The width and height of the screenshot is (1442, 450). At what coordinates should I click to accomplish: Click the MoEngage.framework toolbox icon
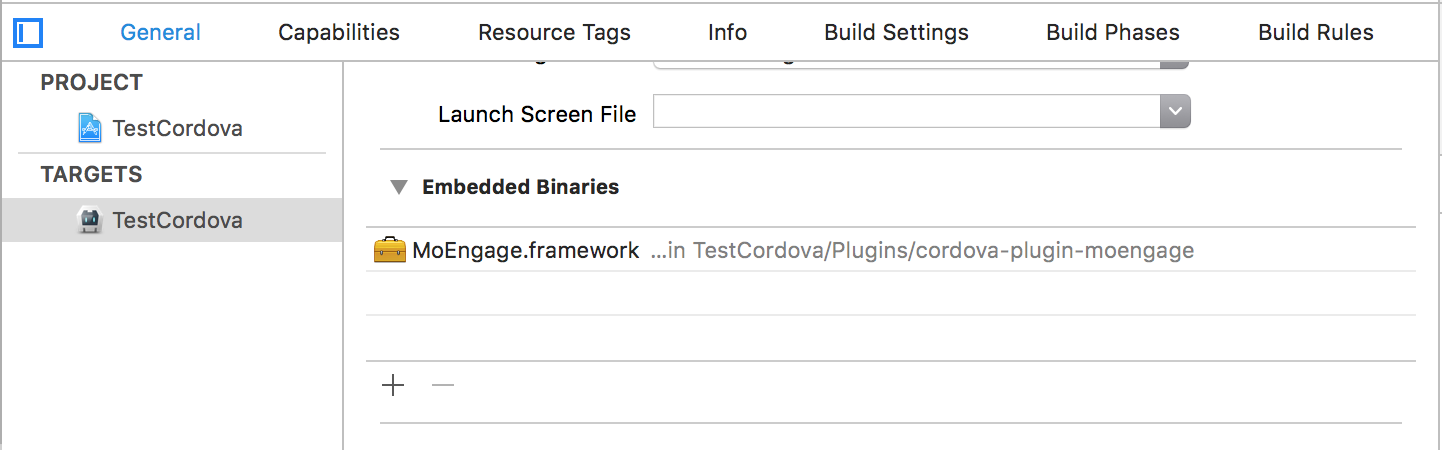click(x=389, y=250)
